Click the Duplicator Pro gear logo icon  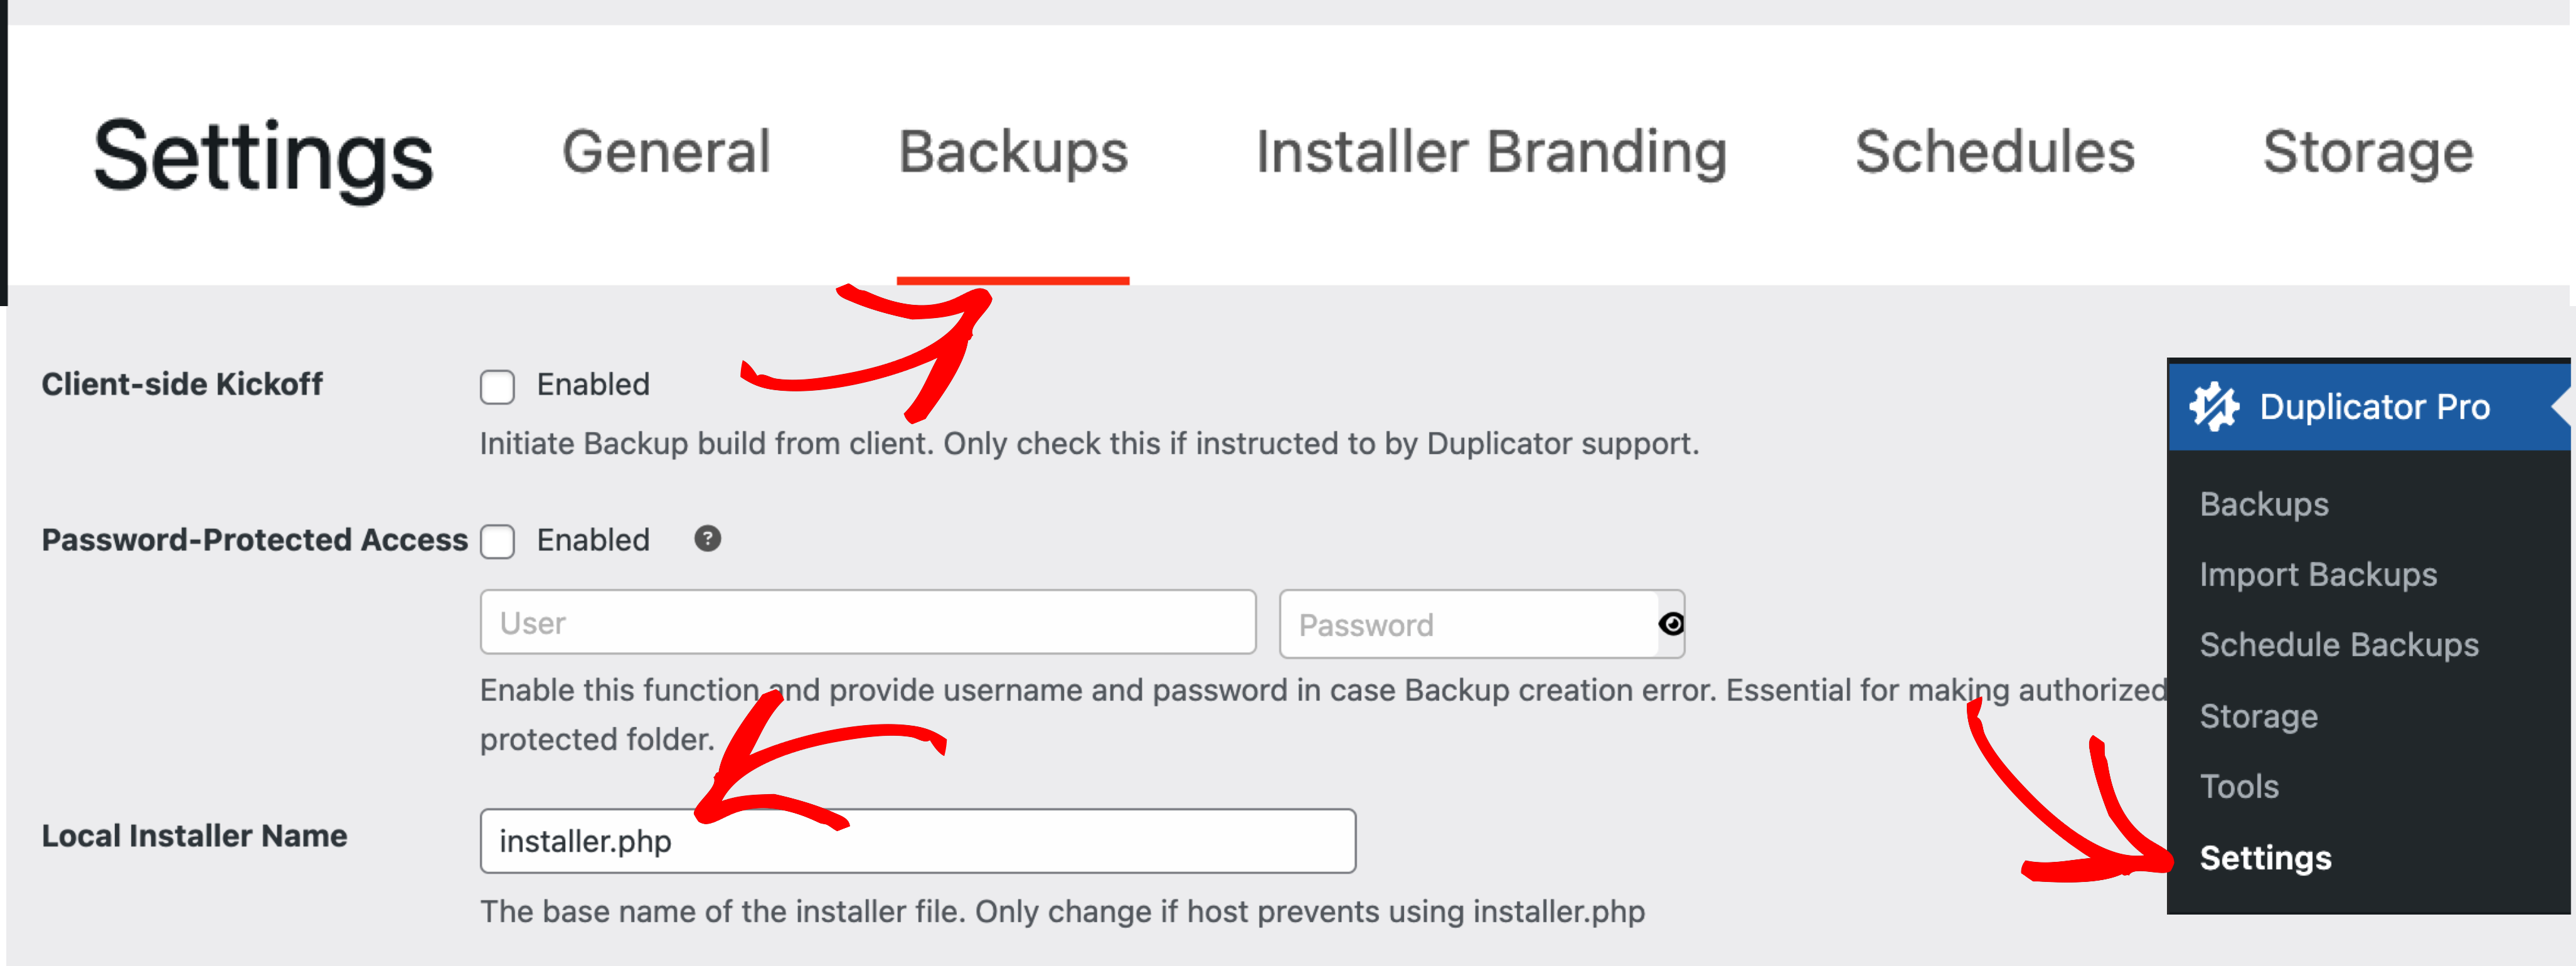[x=2214, y=406]
